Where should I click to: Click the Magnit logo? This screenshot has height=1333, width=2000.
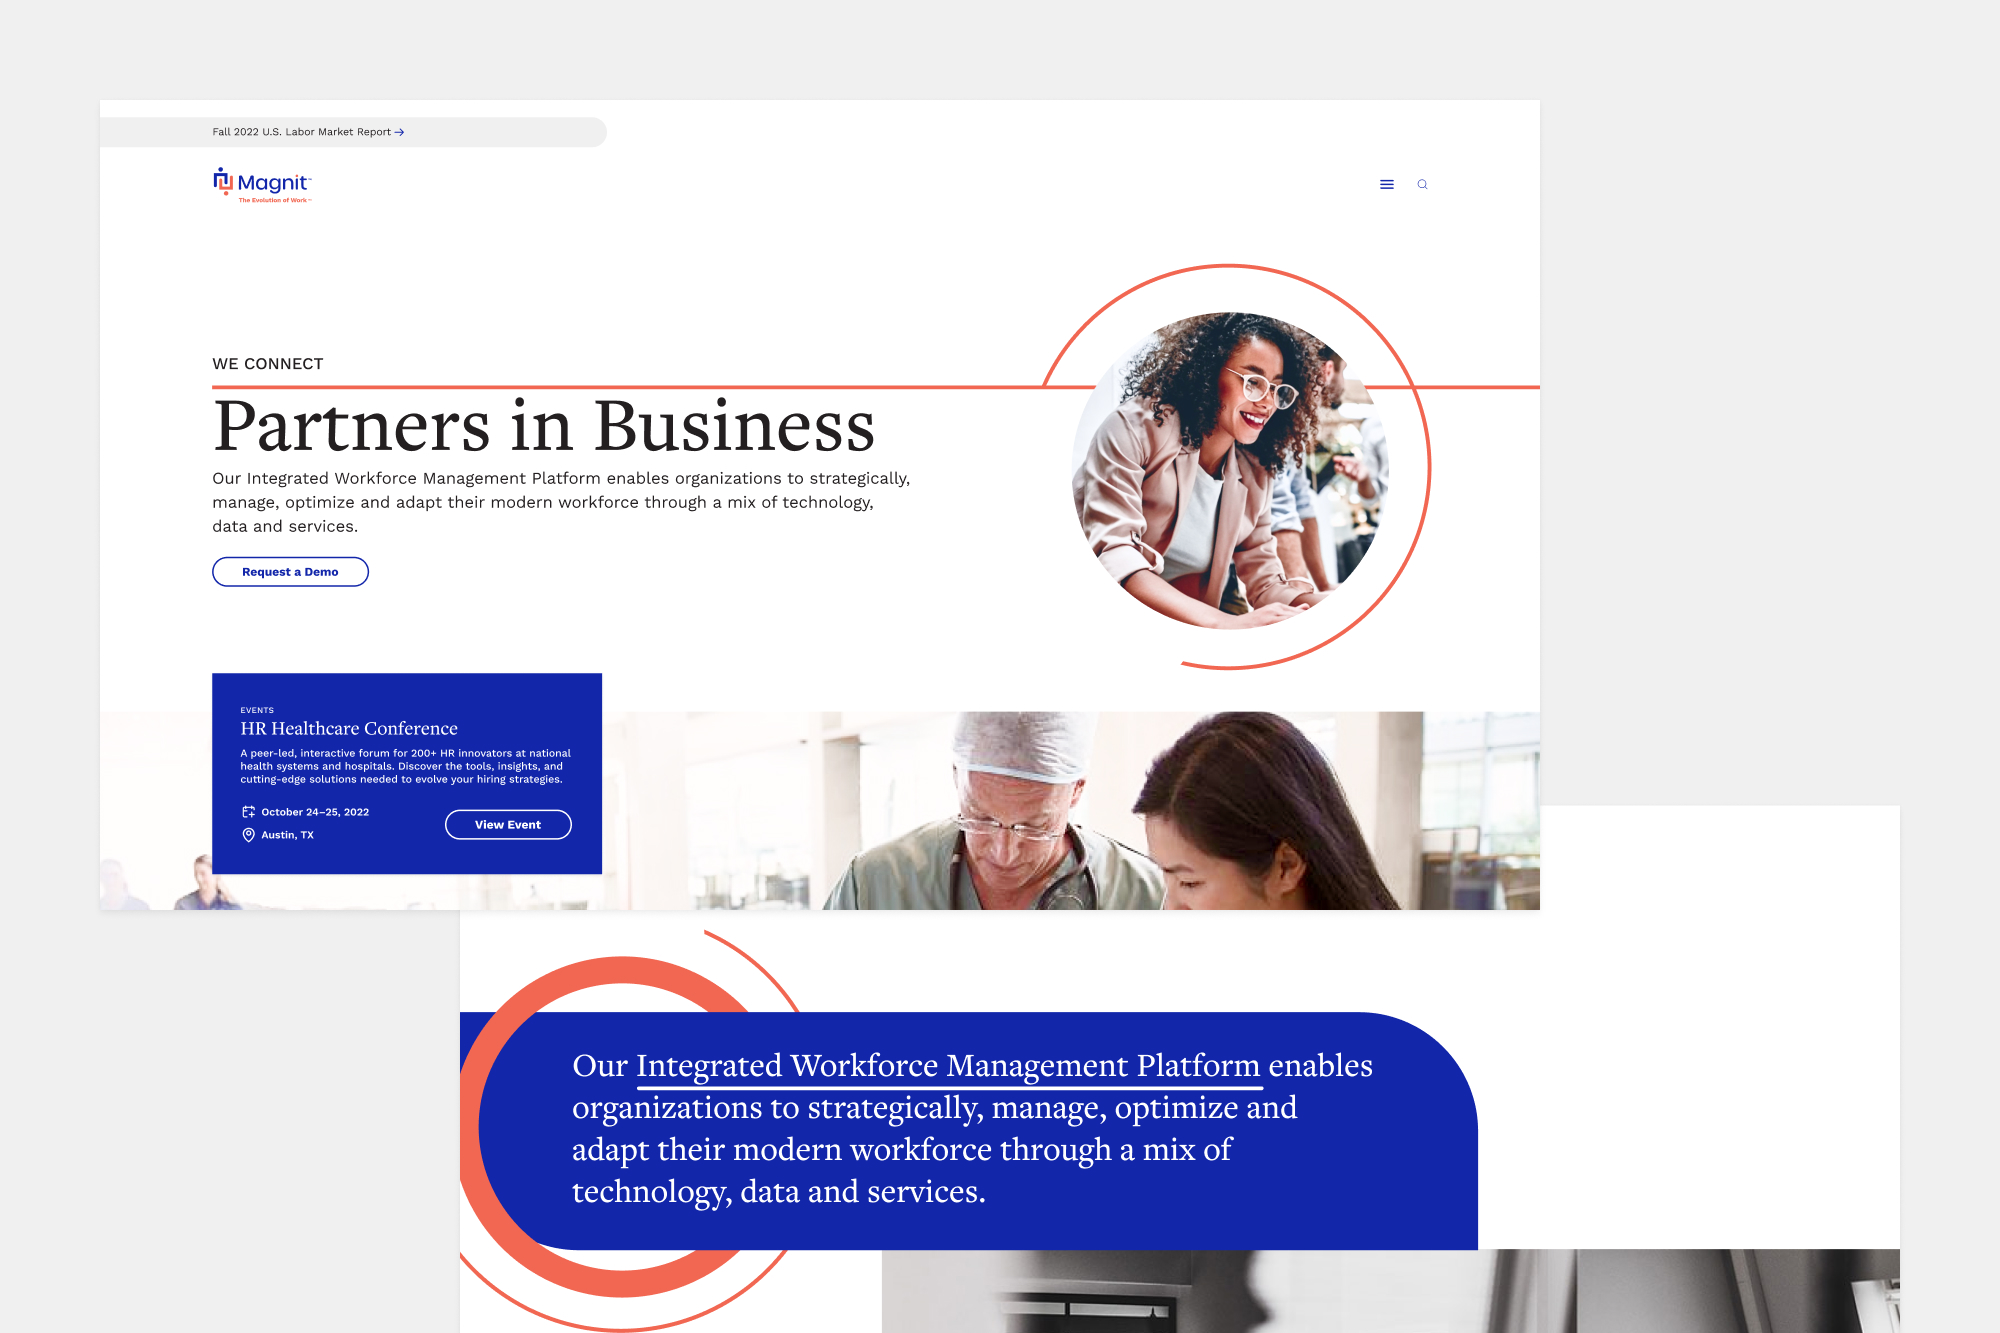(262, 184)
